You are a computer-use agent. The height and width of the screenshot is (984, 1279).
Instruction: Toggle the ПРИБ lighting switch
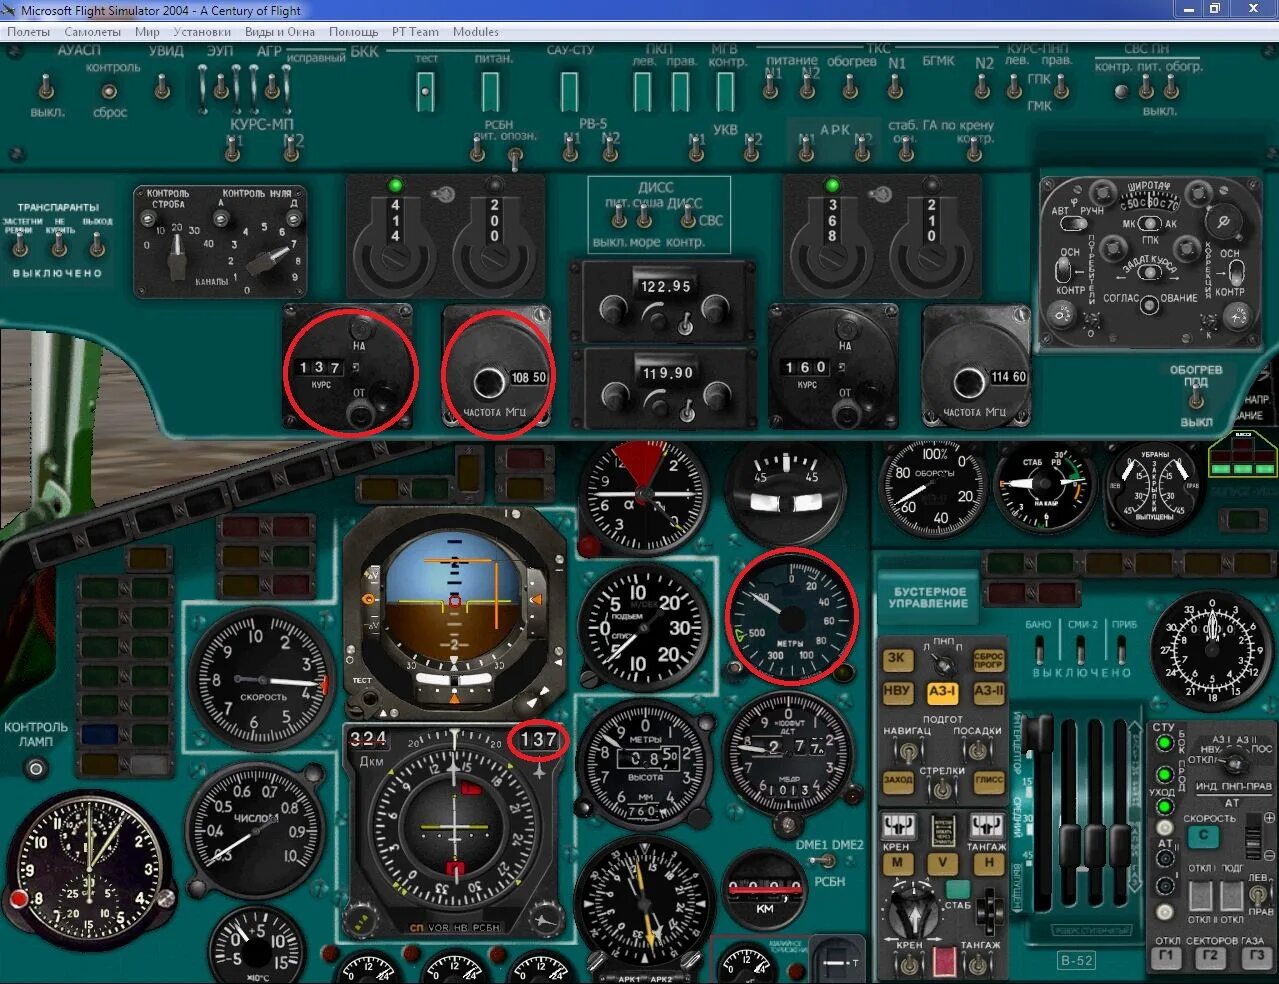click(x=1124, y=650)
